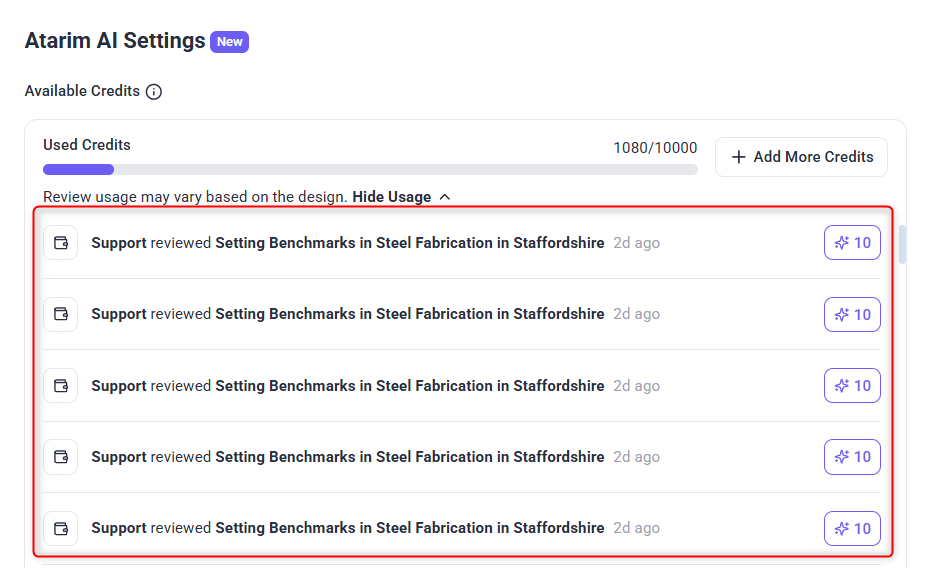The width and height of the screenshot is (938, 568).
Task: Click the Used Credits progress bar
Action: (x=370, y=170)
